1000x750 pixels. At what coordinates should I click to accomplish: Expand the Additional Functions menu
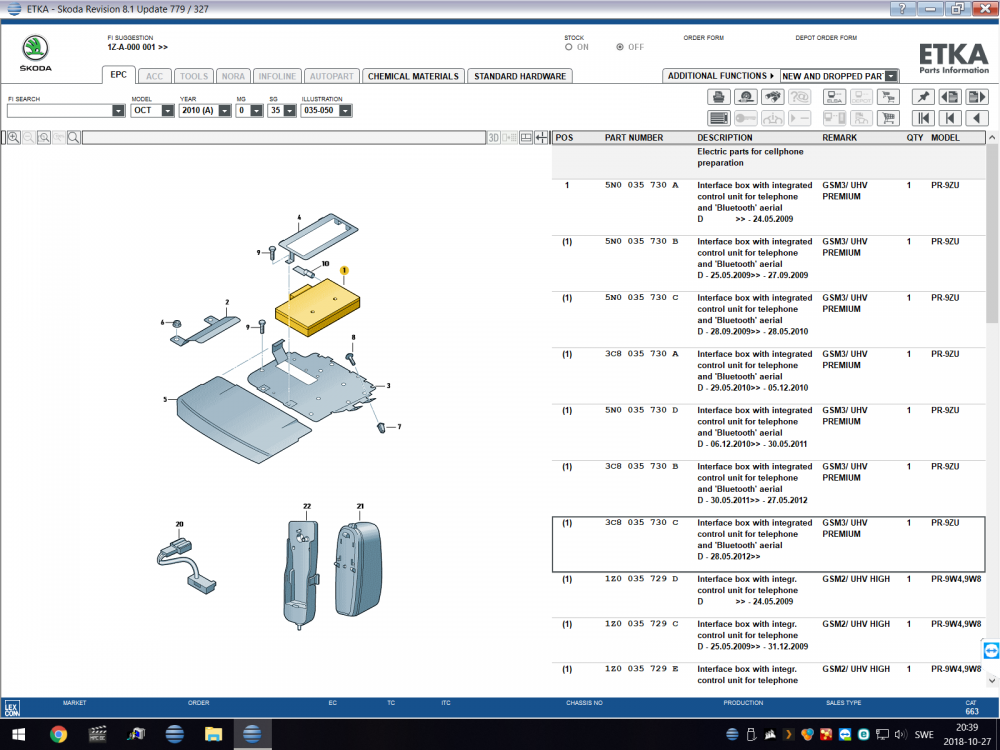[x=721, y=76]
